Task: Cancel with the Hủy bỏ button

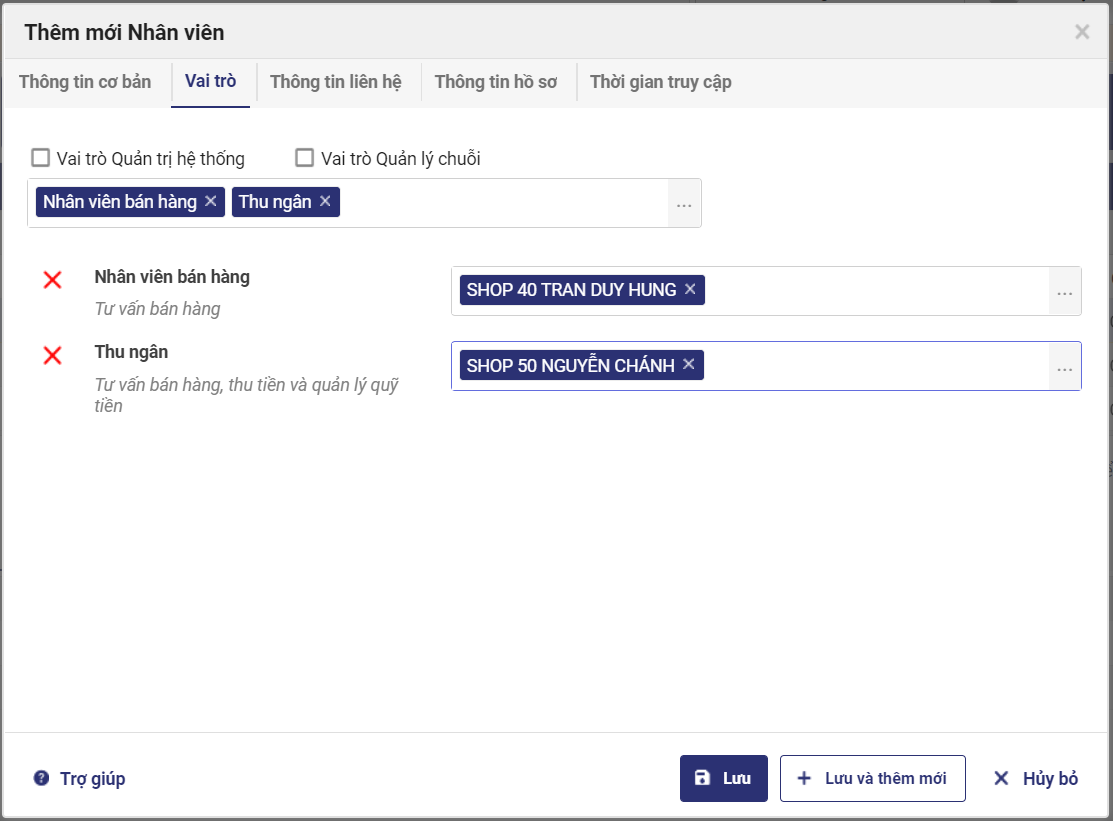Action: coord(1035,778)
